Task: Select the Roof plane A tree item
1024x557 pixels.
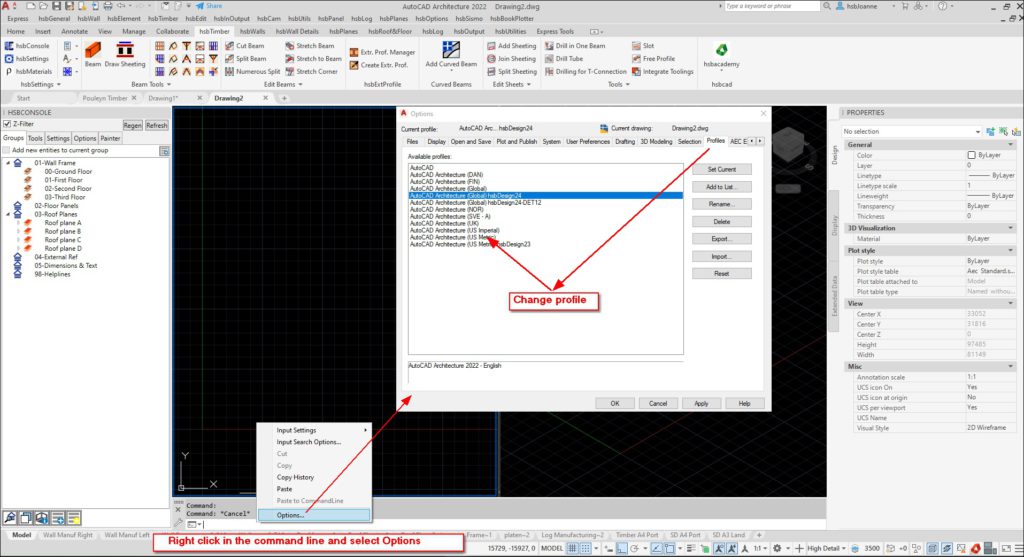Action: click(63, 223)
